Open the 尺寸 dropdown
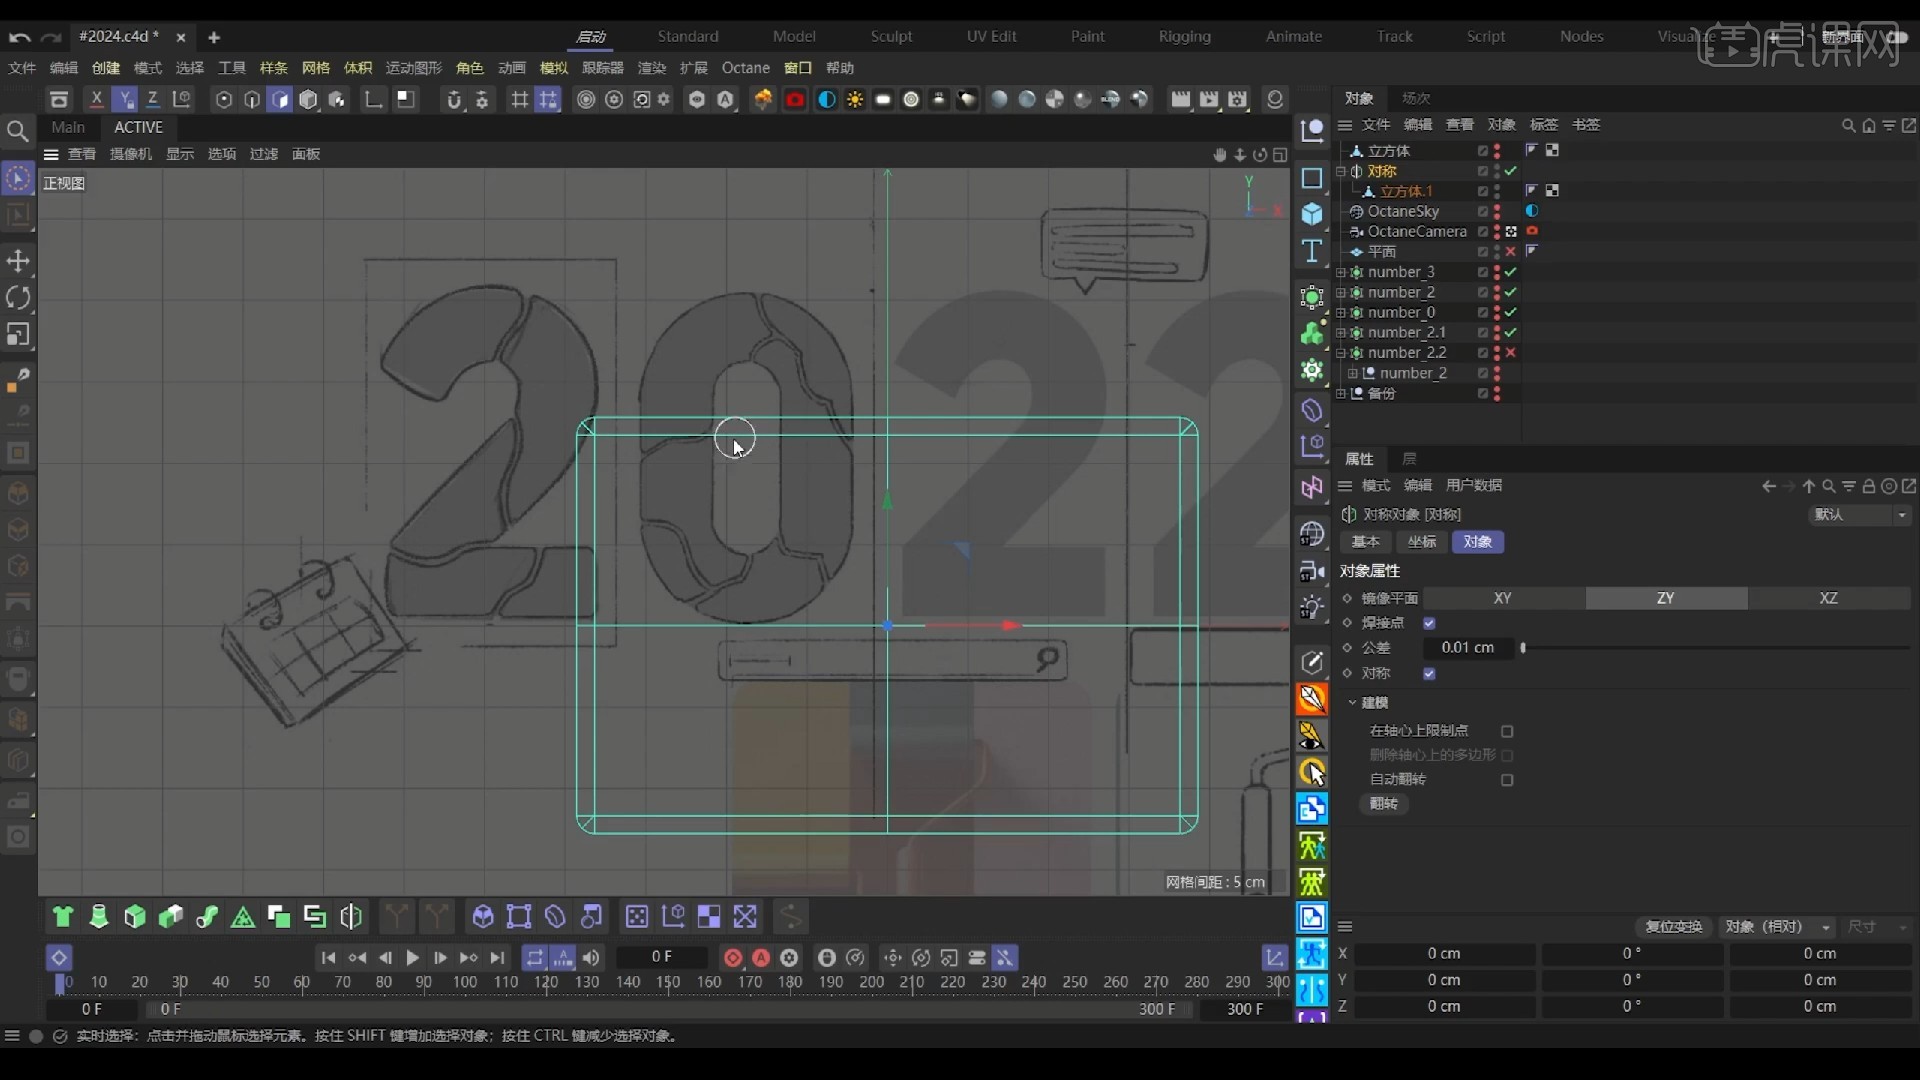Image resolution: width=1920 pixels, height=1080 pixels. pyautogui.click(x=1877, y=927)
